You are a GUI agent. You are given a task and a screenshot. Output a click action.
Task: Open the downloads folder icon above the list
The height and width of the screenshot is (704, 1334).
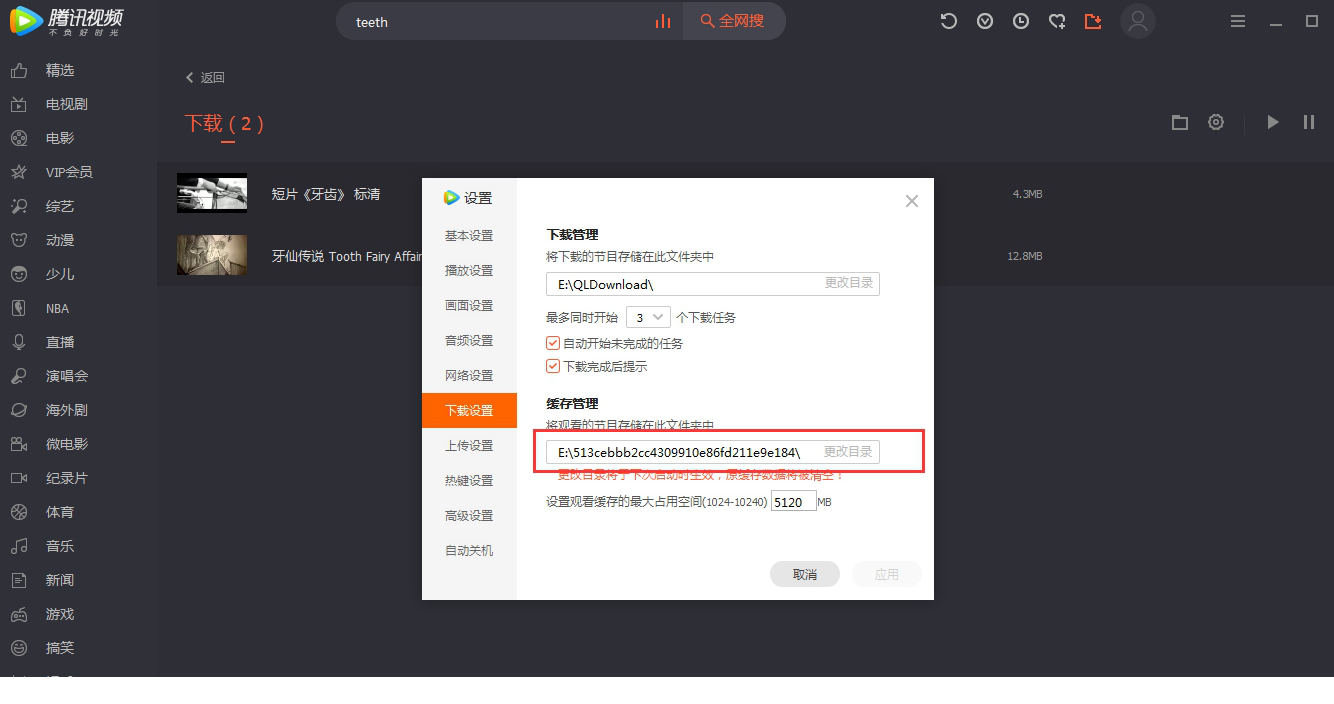click(1179, 122)
